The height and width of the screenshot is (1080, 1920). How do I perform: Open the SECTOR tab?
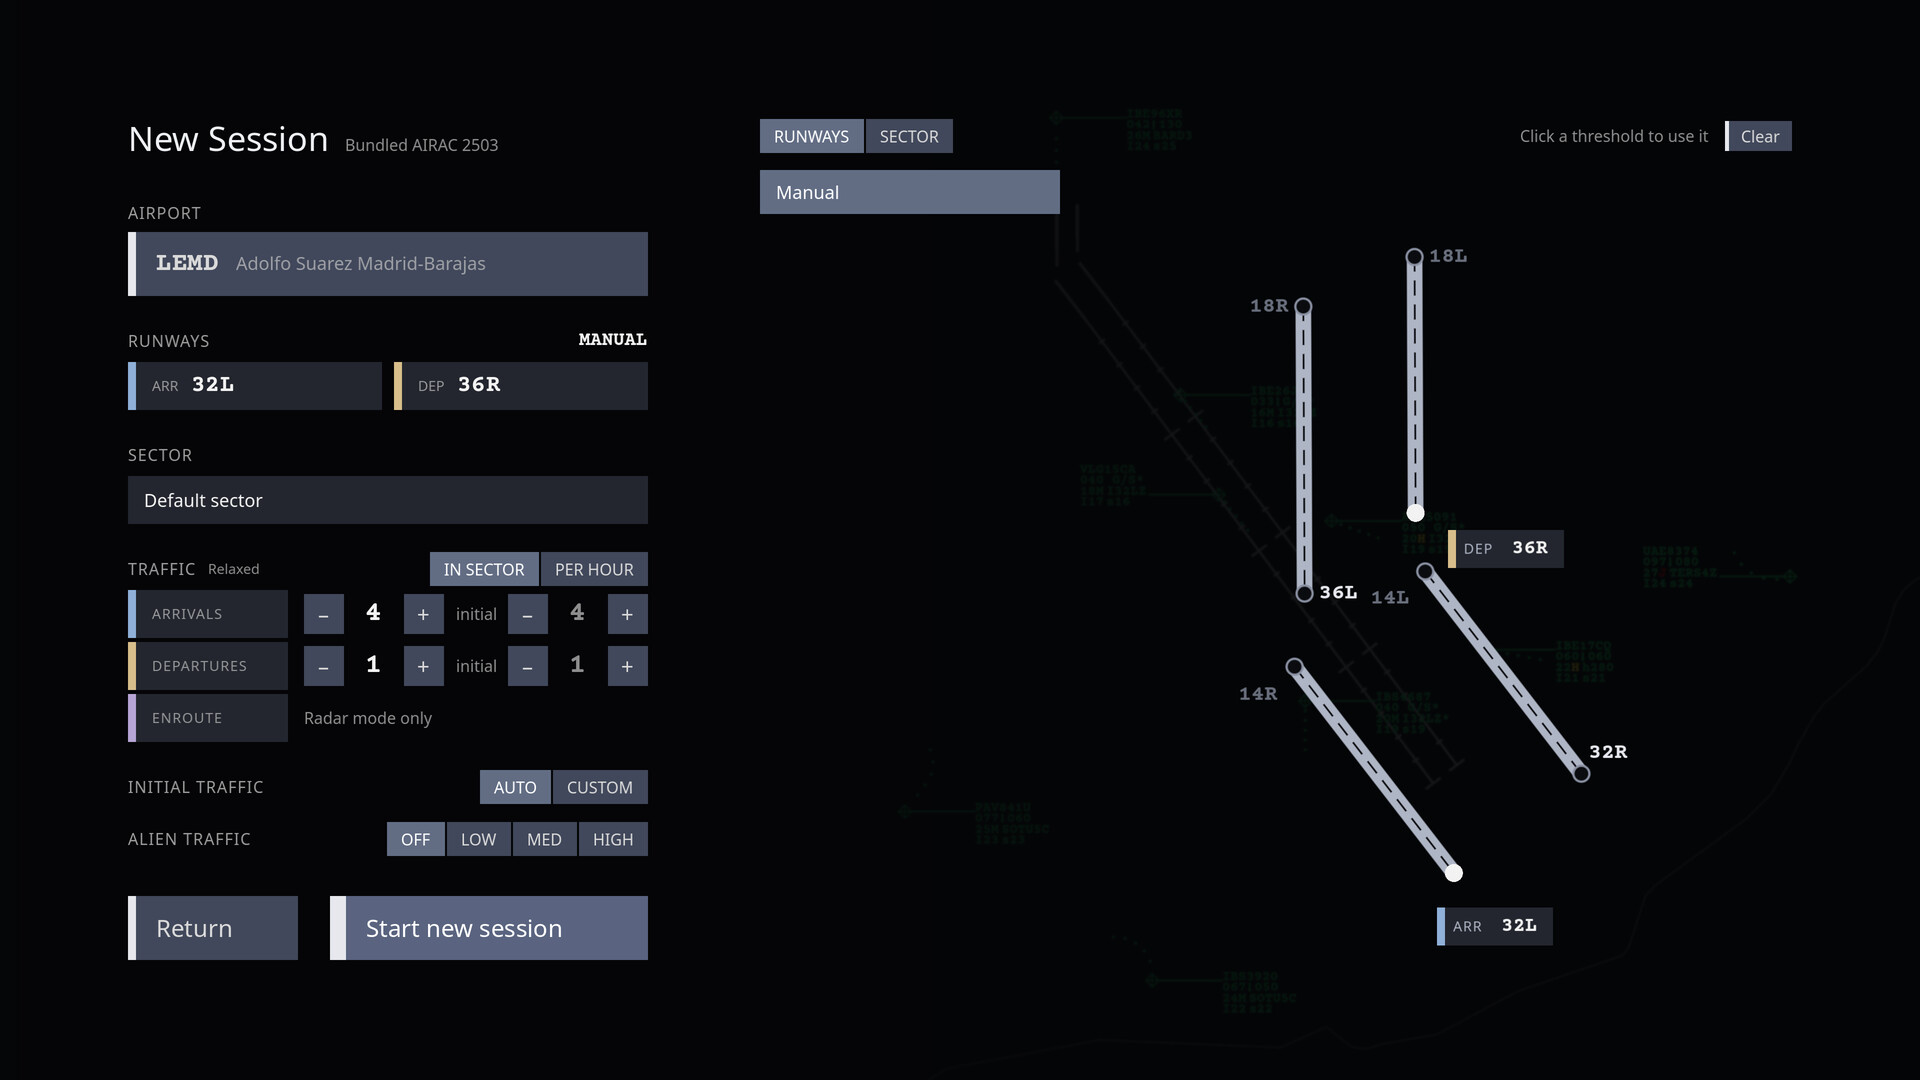tap(909, 136)
